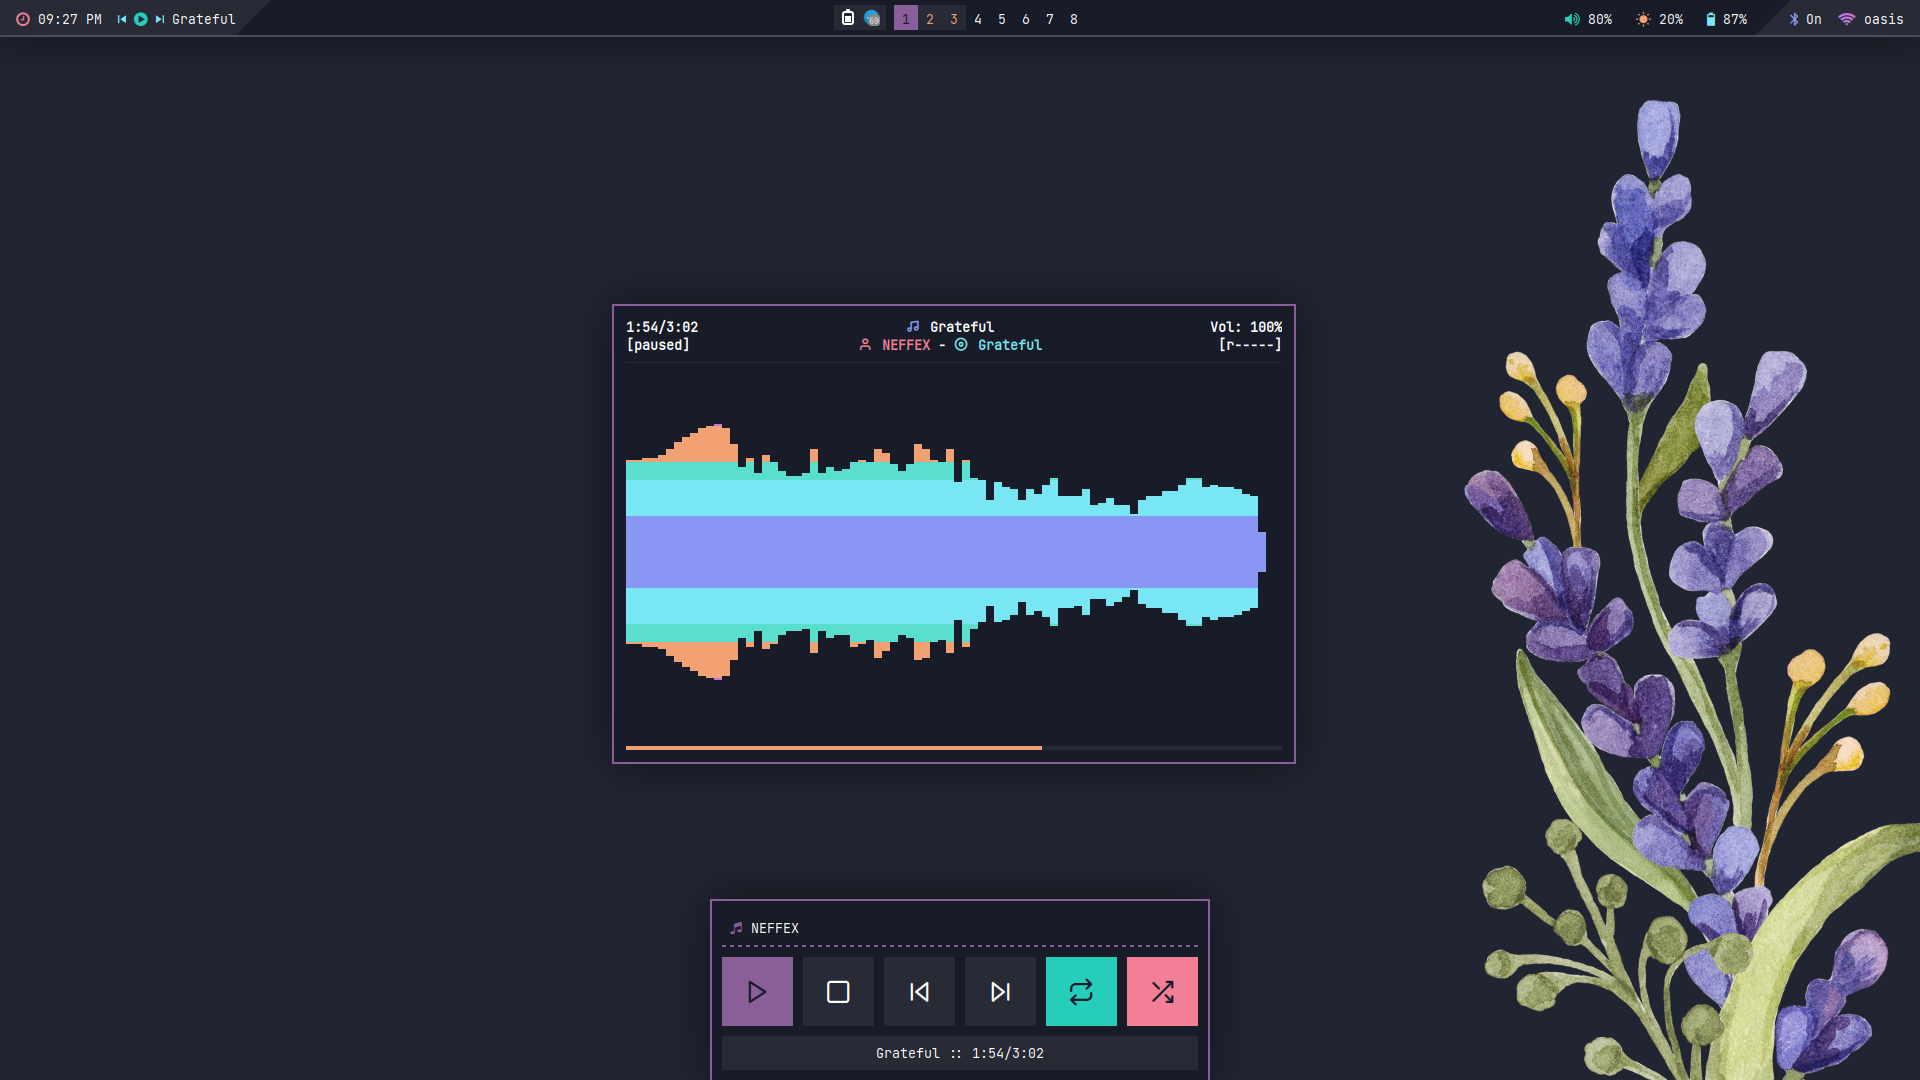
Task: Switch to workspace 2
Action: pos(930,19)
